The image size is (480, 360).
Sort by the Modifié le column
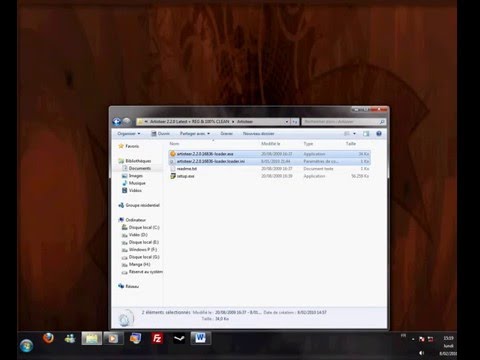[x=271, y=144]
